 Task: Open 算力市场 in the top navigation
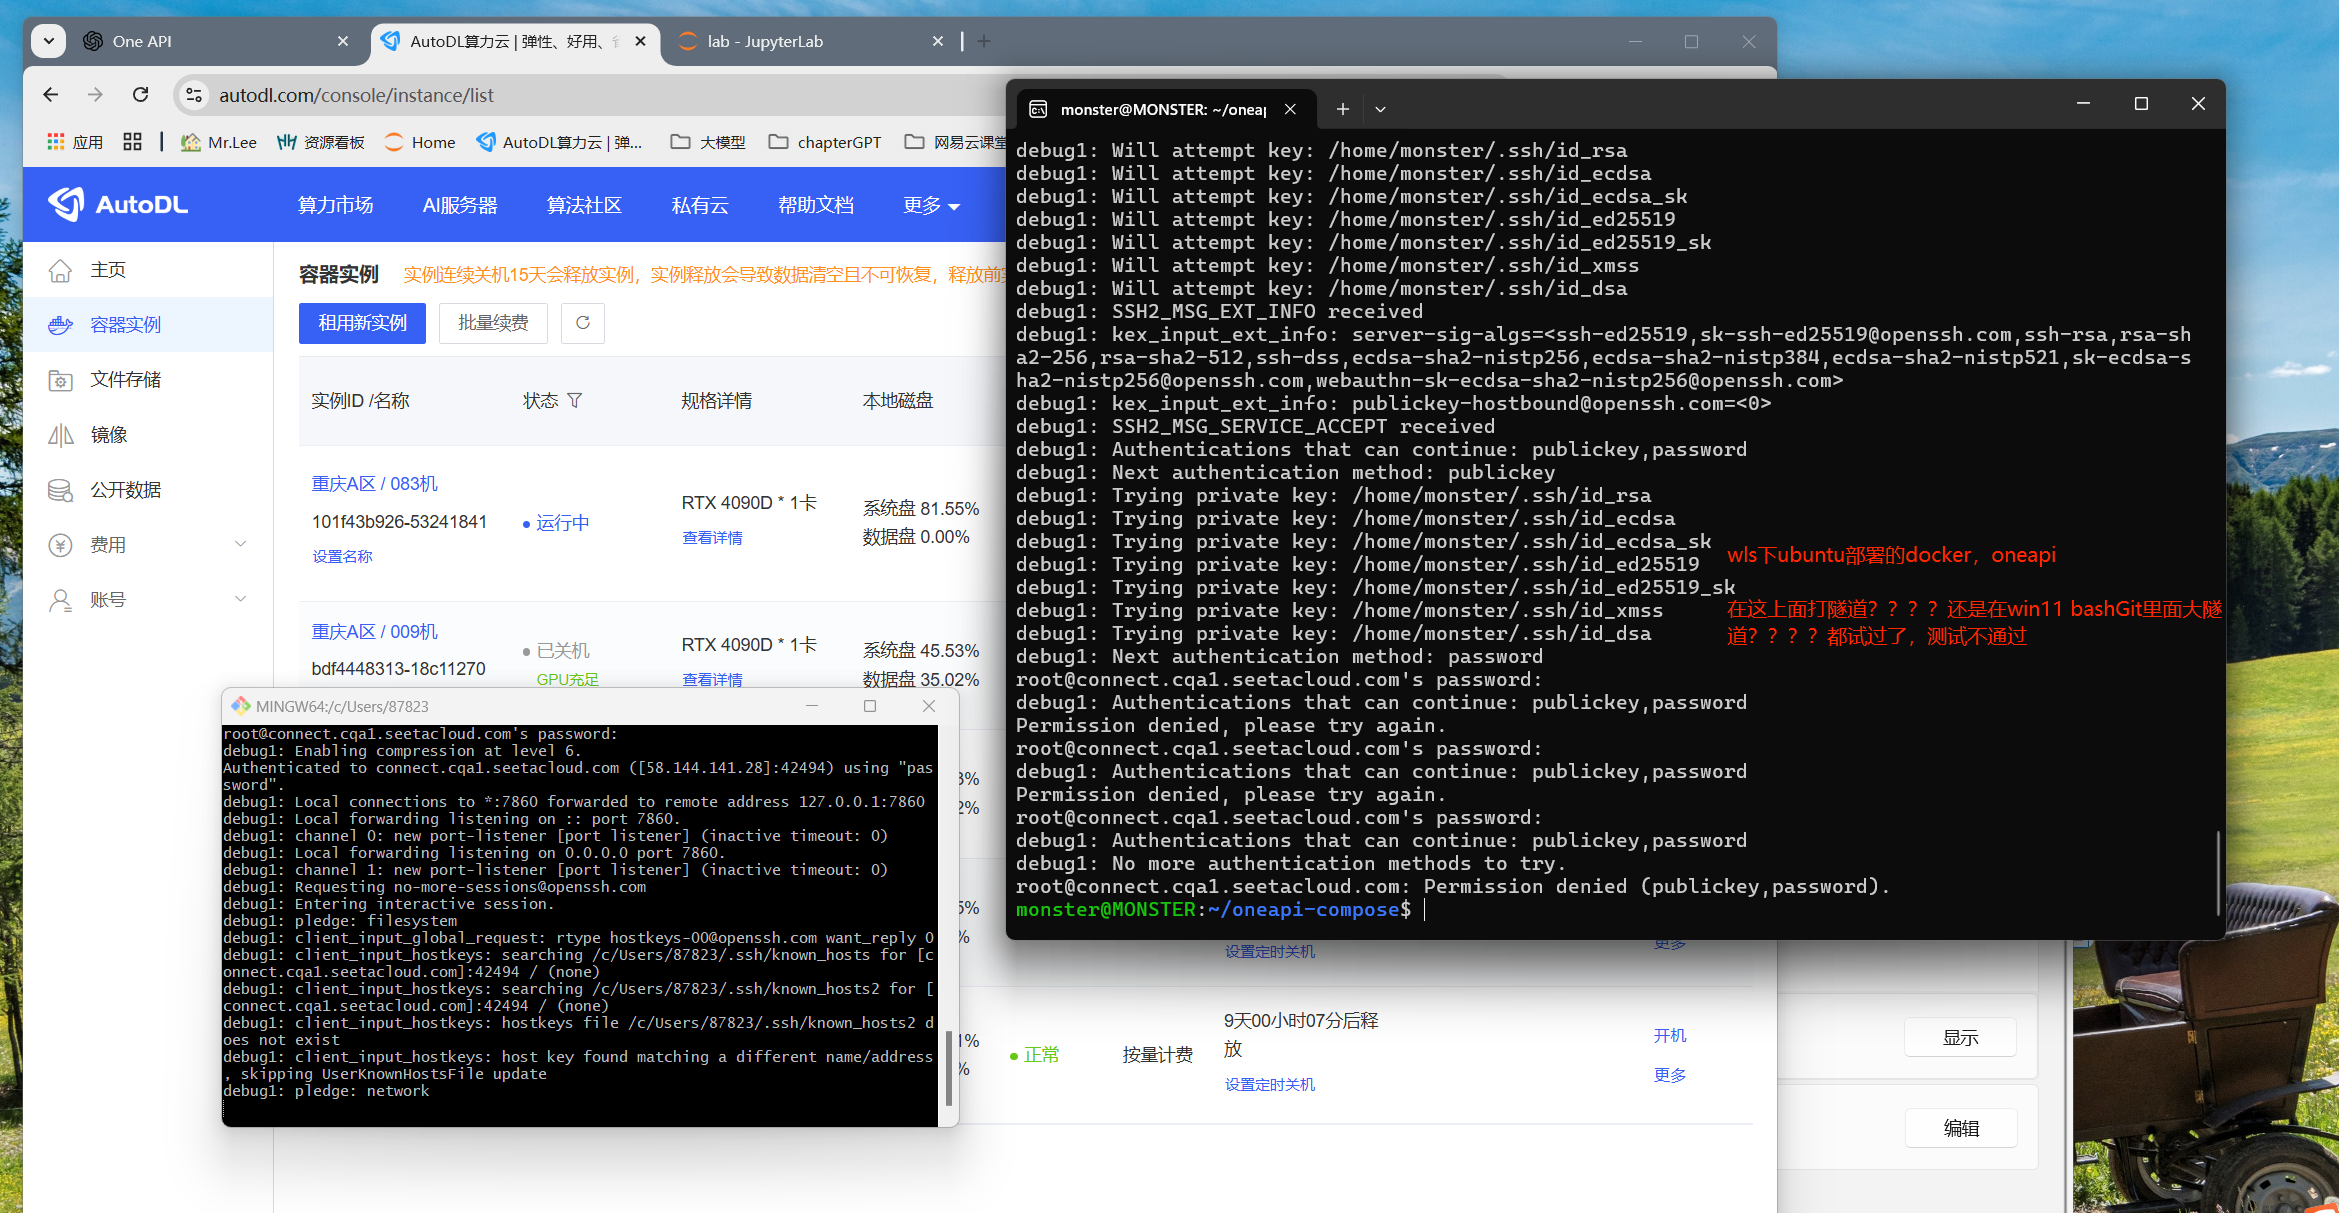[x=335, y=206]
